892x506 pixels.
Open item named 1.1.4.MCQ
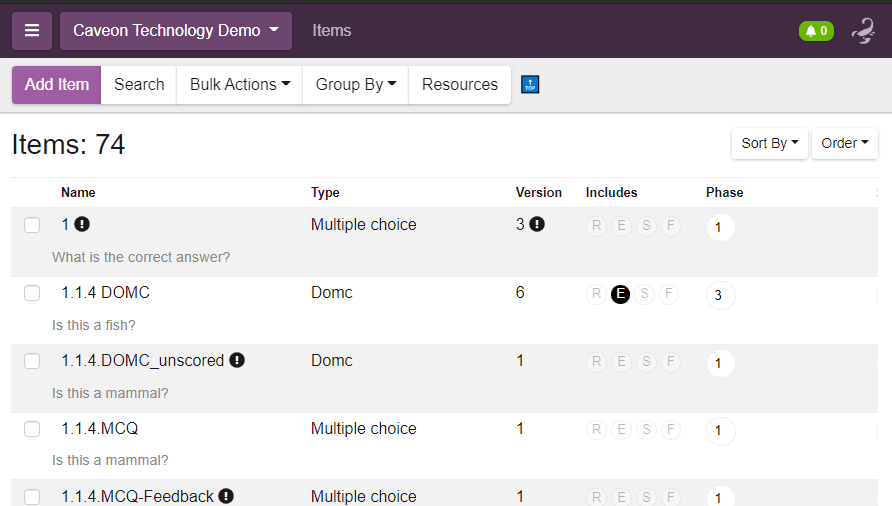click(100, 429)
